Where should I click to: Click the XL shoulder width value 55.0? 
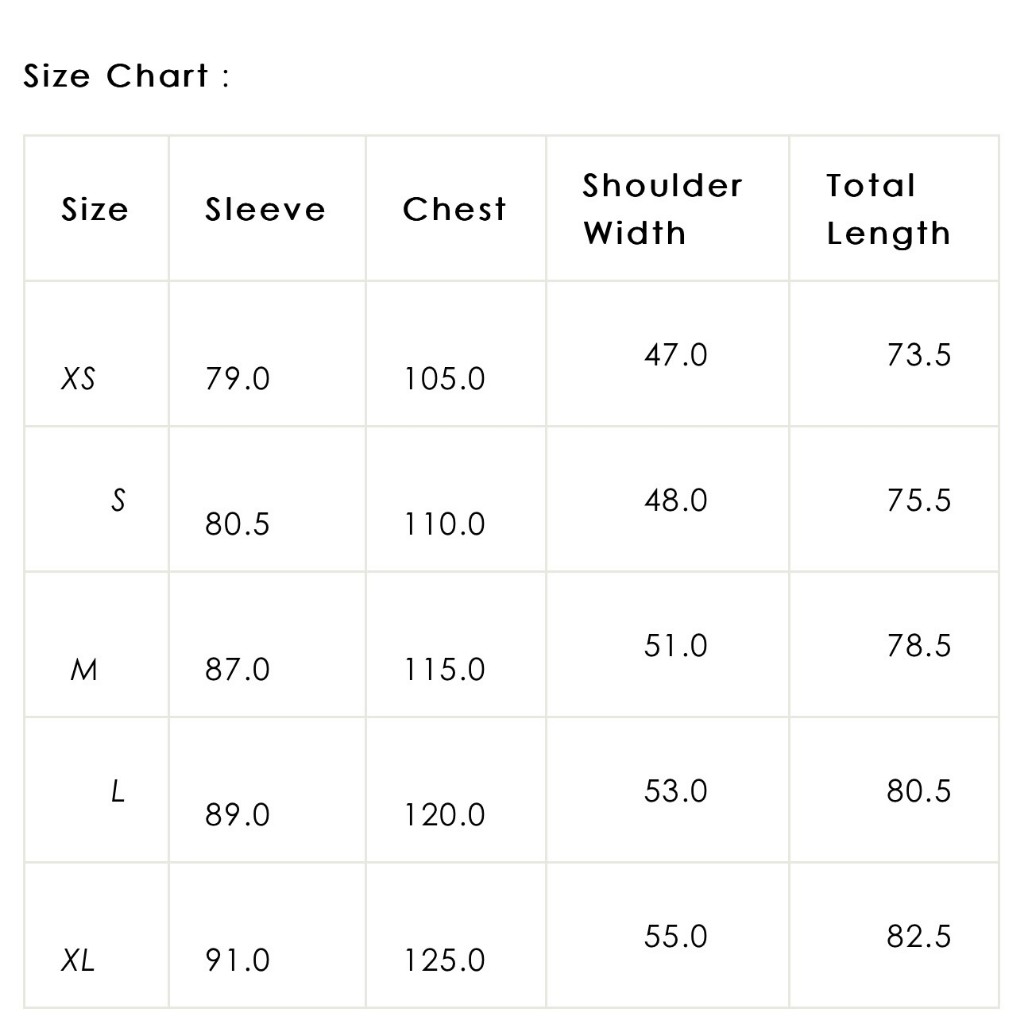point(675,937)
